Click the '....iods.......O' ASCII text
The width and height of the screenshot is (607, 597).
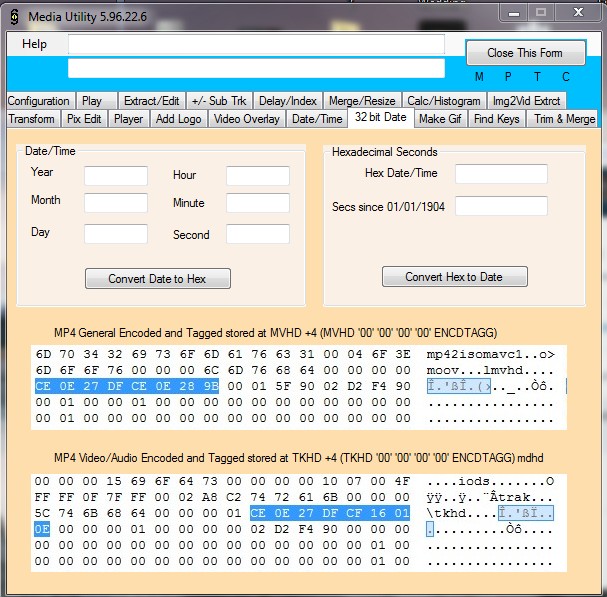coord(490,481)
